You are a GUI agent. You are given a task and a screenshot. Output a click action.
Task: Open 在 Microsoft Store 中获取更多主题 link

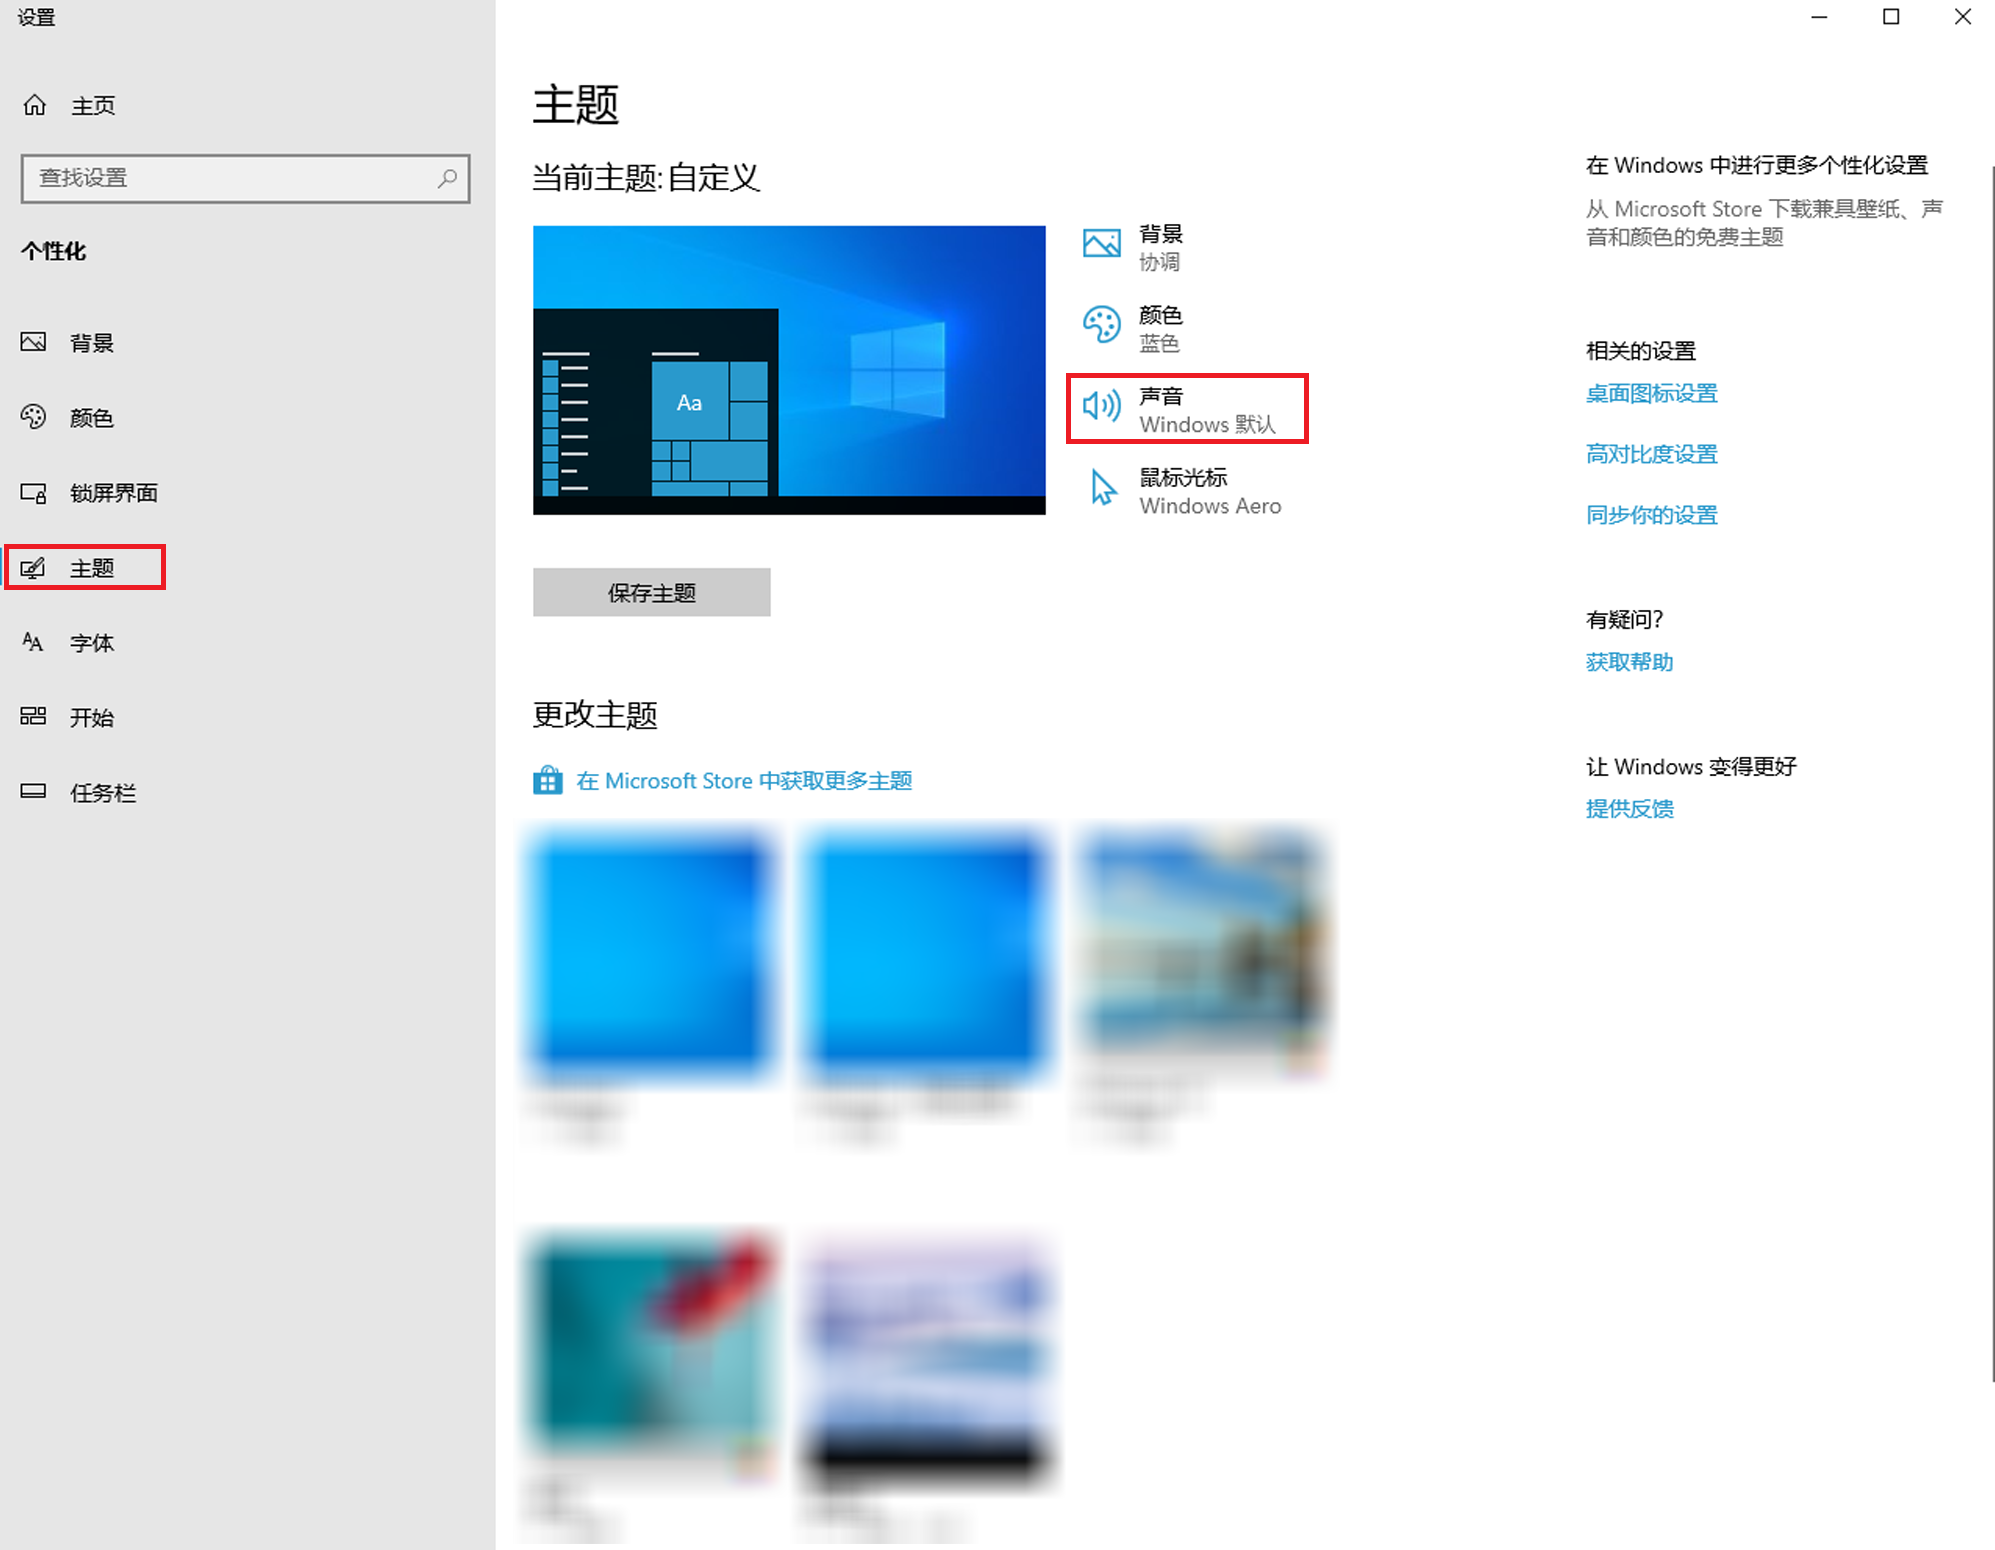point(743,781)
